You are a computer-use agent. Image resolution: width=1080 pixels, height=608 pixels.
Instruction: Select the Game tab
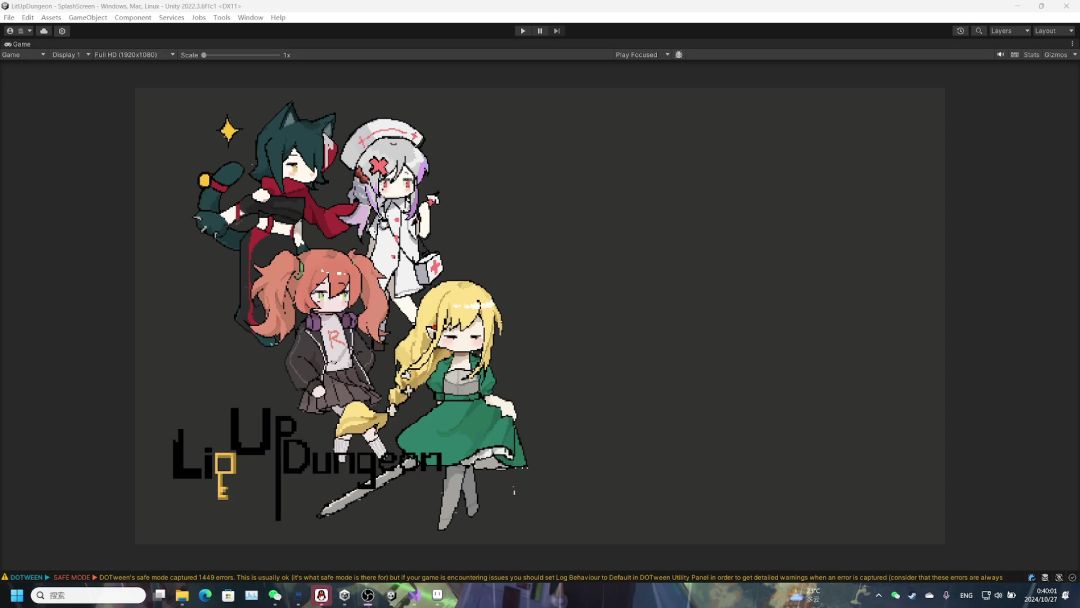18,44
